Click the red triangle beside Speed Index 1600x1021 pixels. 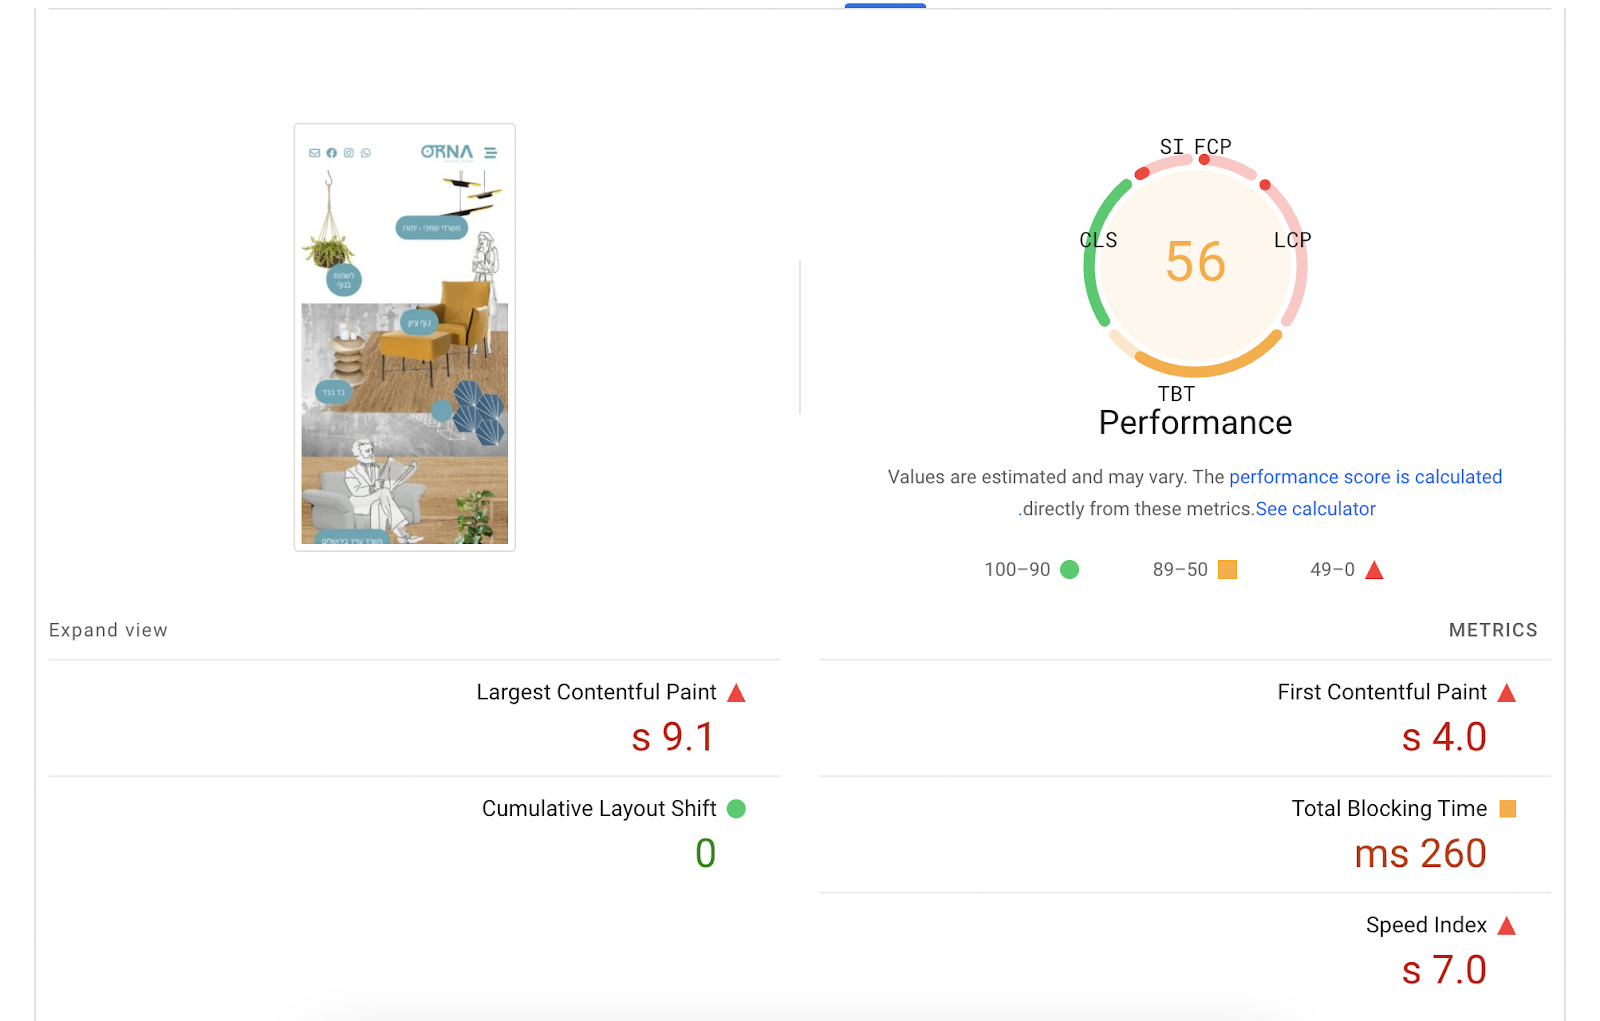1507,925
